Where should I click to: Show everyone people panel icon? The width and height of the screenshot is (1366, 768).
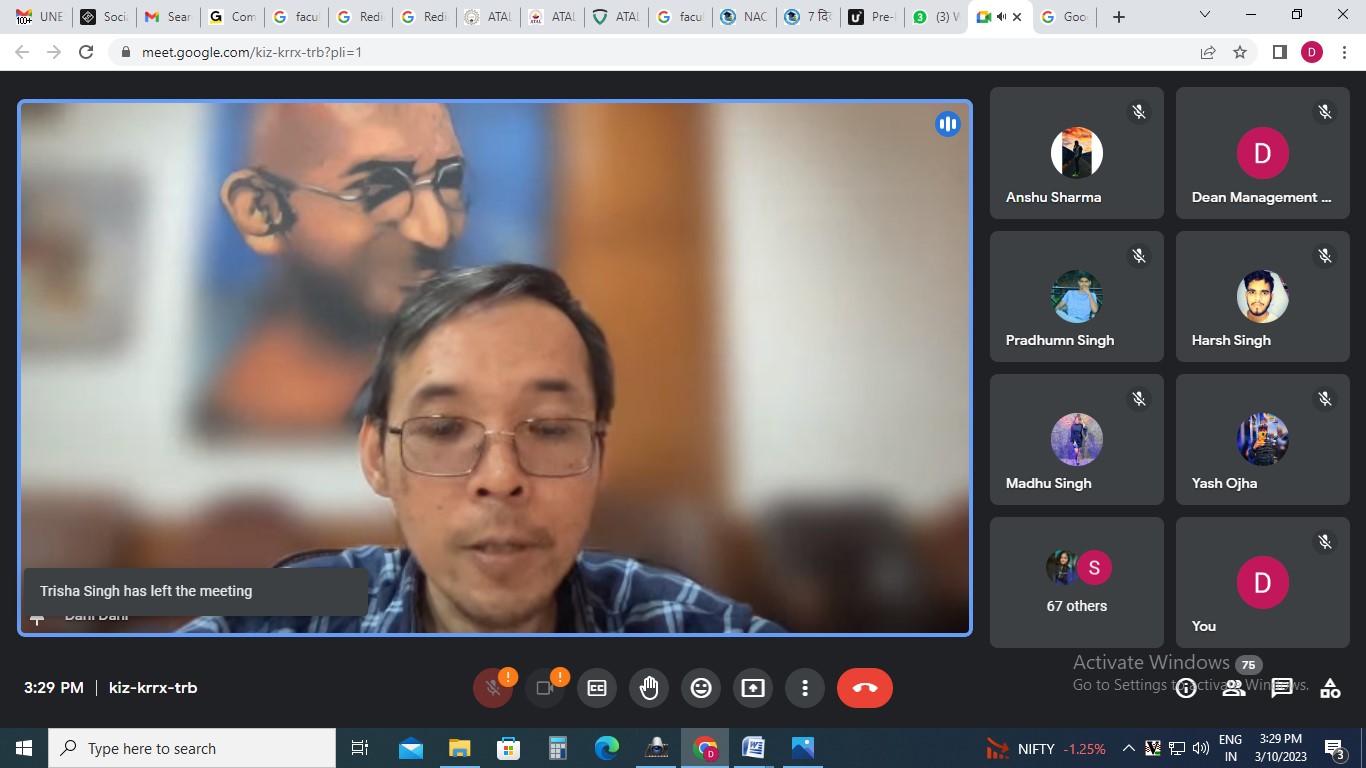point(1234,688)
